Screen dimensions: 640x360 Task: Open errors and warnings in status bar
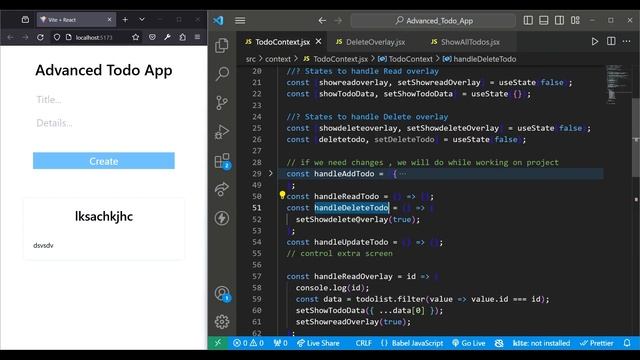tap(248, 343)
